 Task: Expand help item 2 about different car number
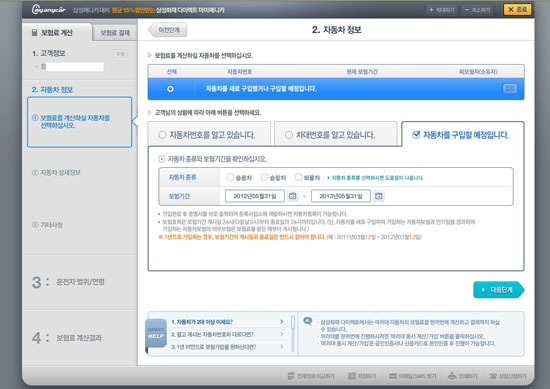[x=227, y=334]
